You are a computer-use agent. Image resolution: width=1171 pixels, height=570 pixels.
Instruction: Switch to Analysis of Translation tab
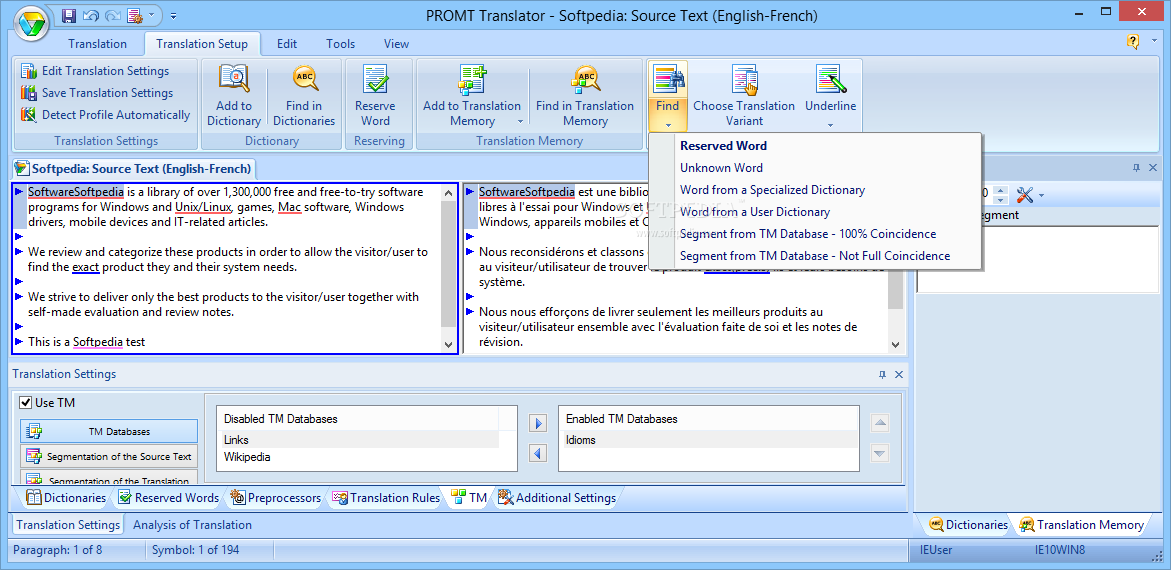(192, 525)
